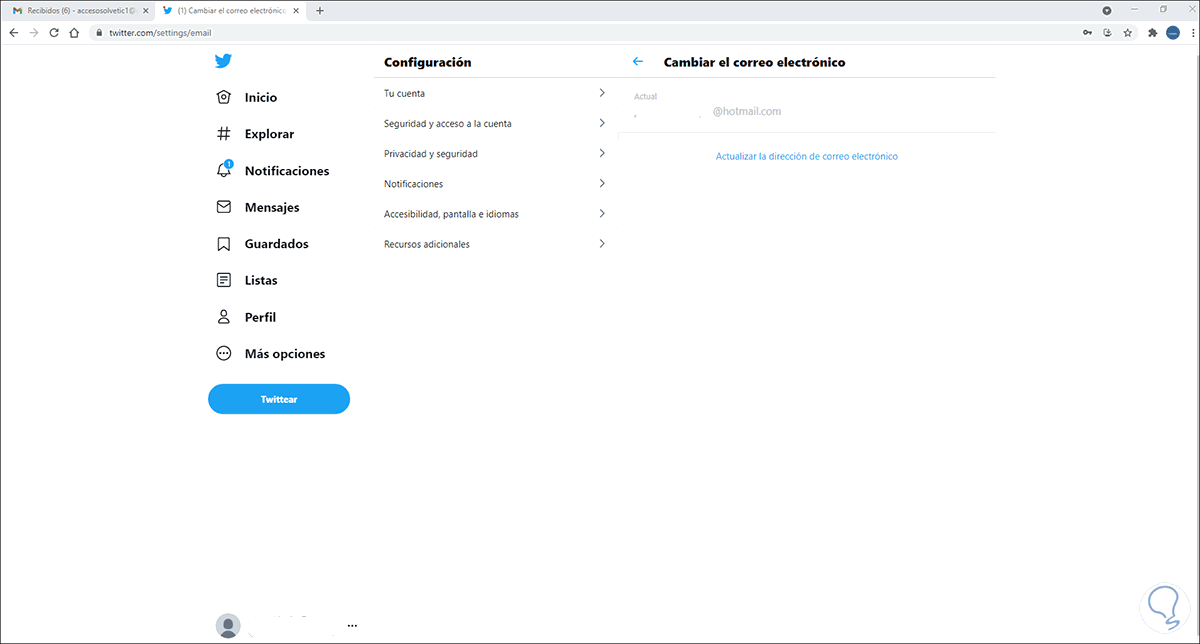Expand Recursos adicionales chevron
Viewport: 1200px width, 644px height.
pos(602,243)
